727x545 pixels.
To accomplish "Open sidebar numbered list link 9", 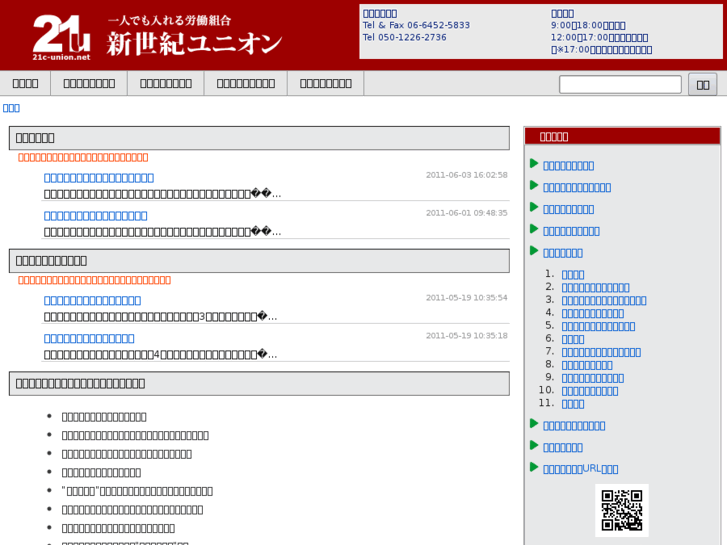I will tap(593, 378).
